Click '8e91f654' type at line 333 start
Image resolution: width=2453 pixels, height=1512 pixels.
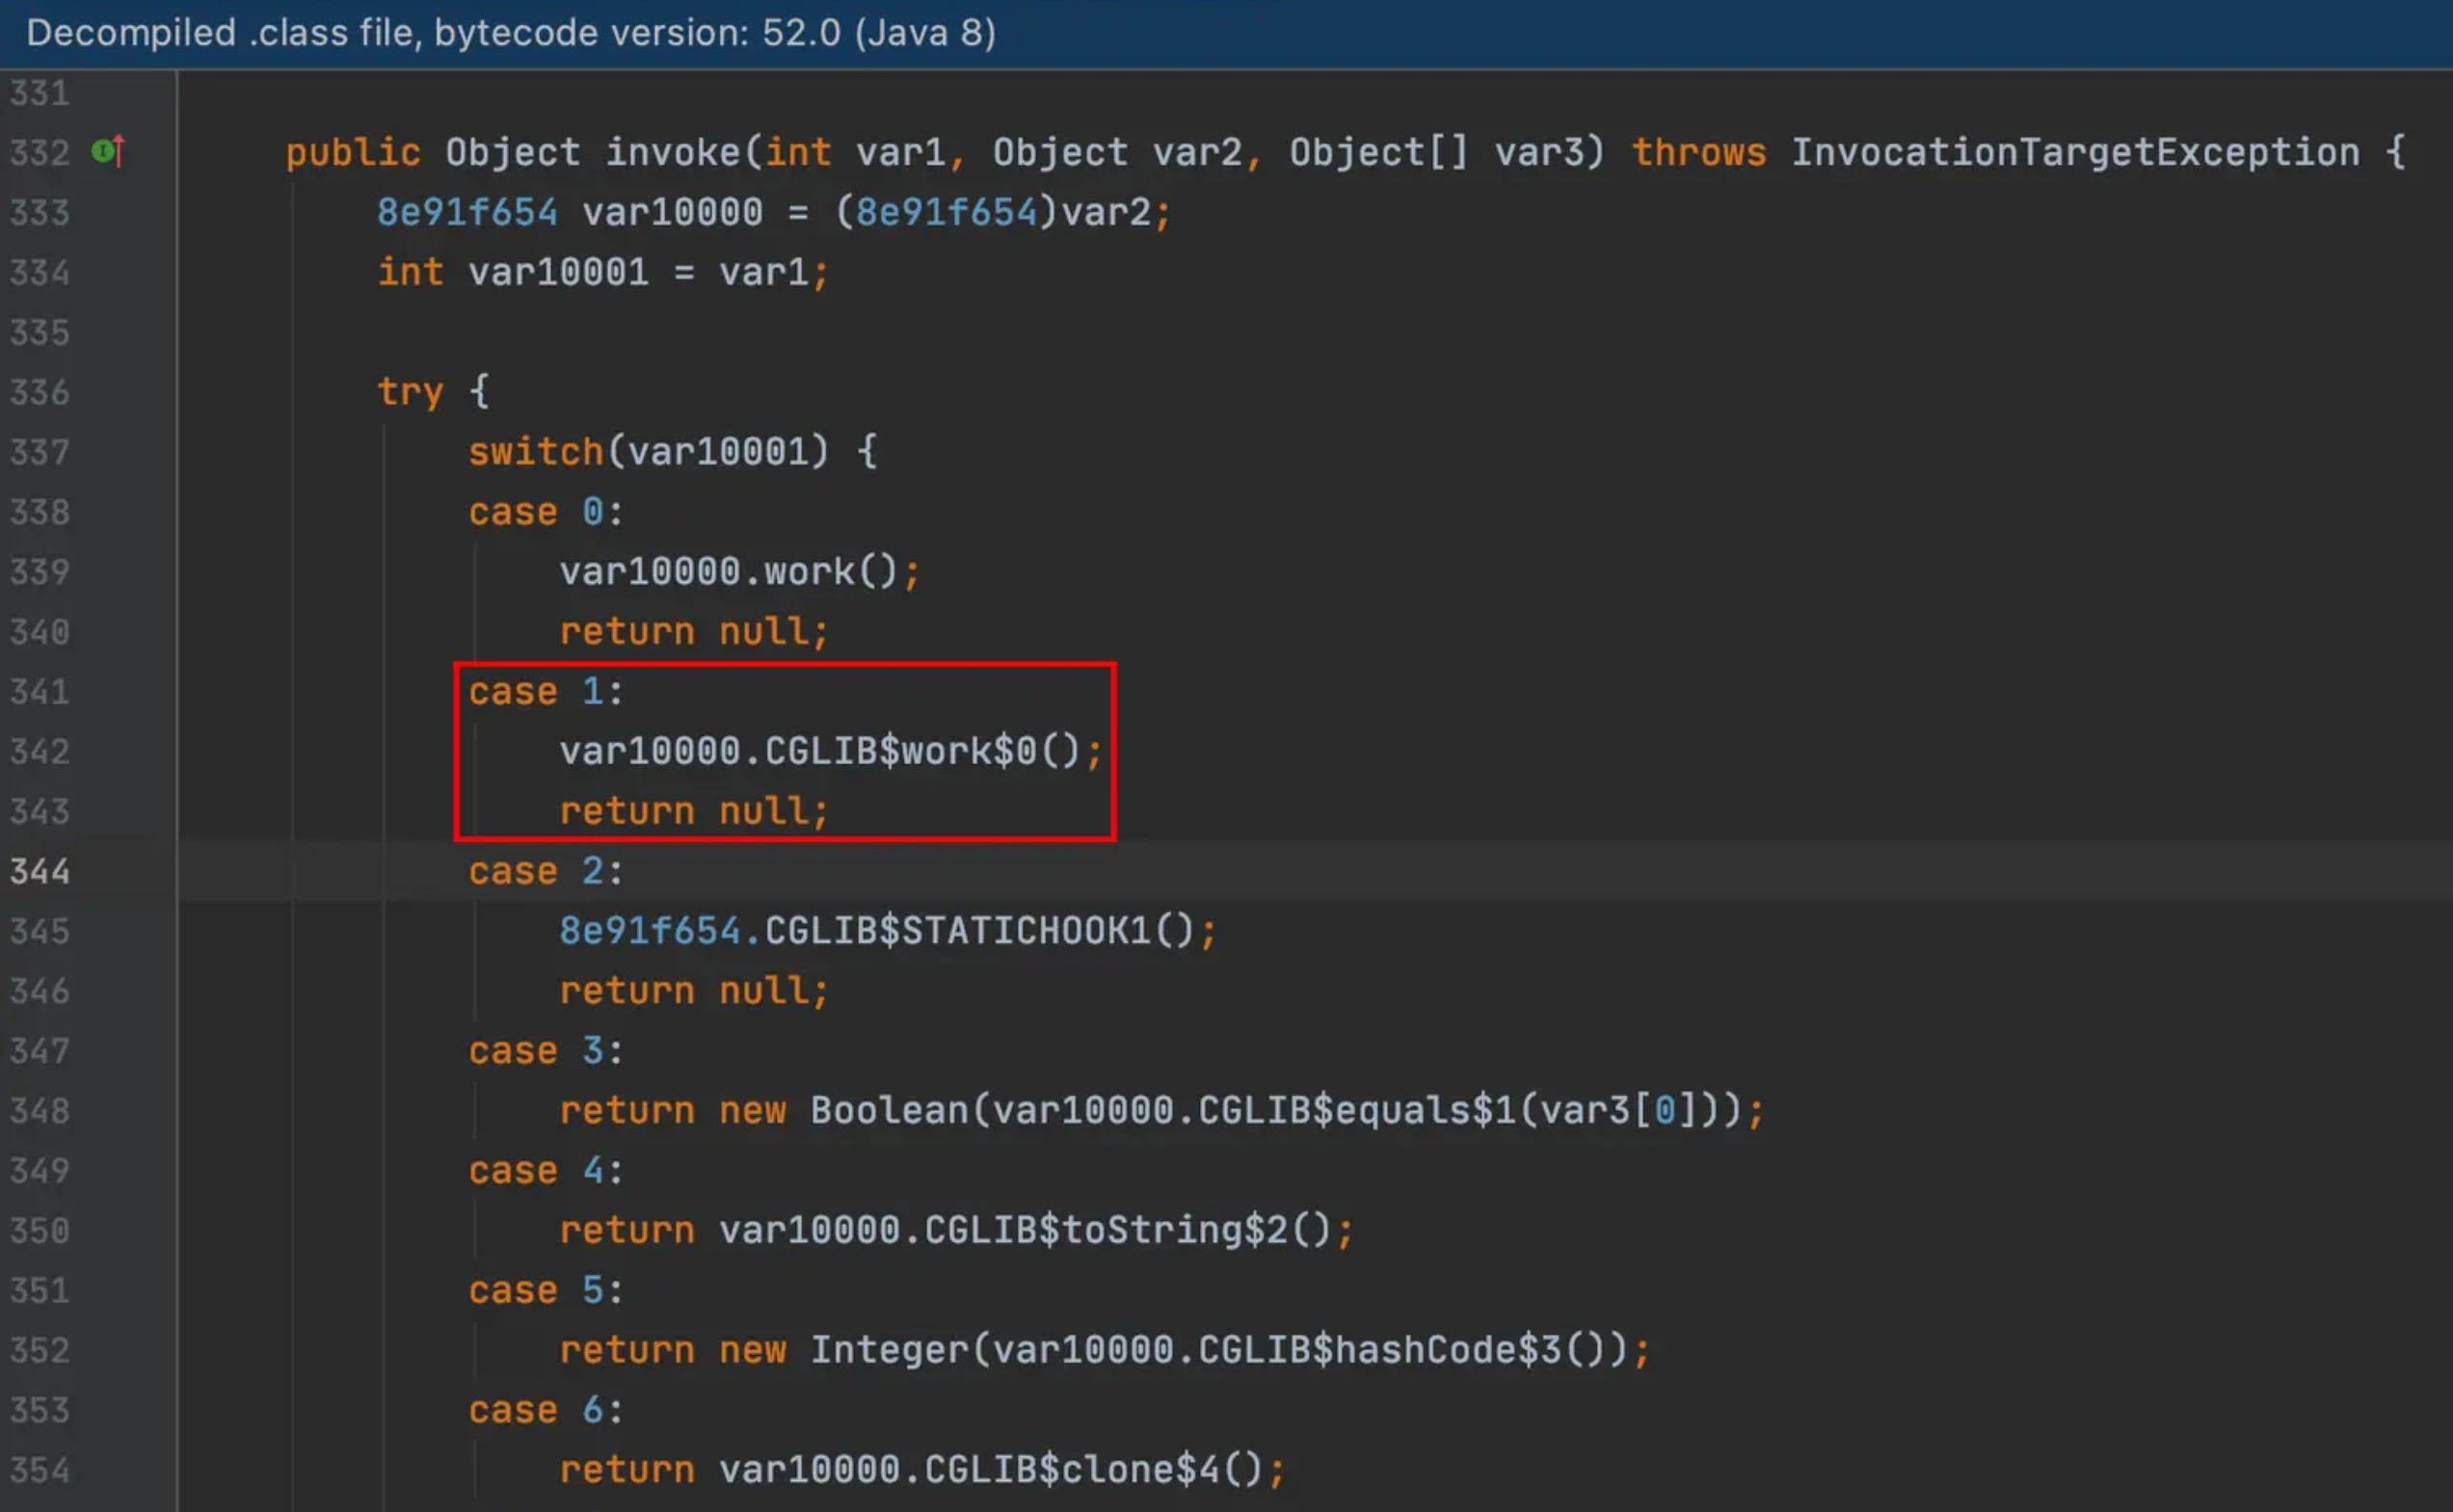(x=467, y=212)
